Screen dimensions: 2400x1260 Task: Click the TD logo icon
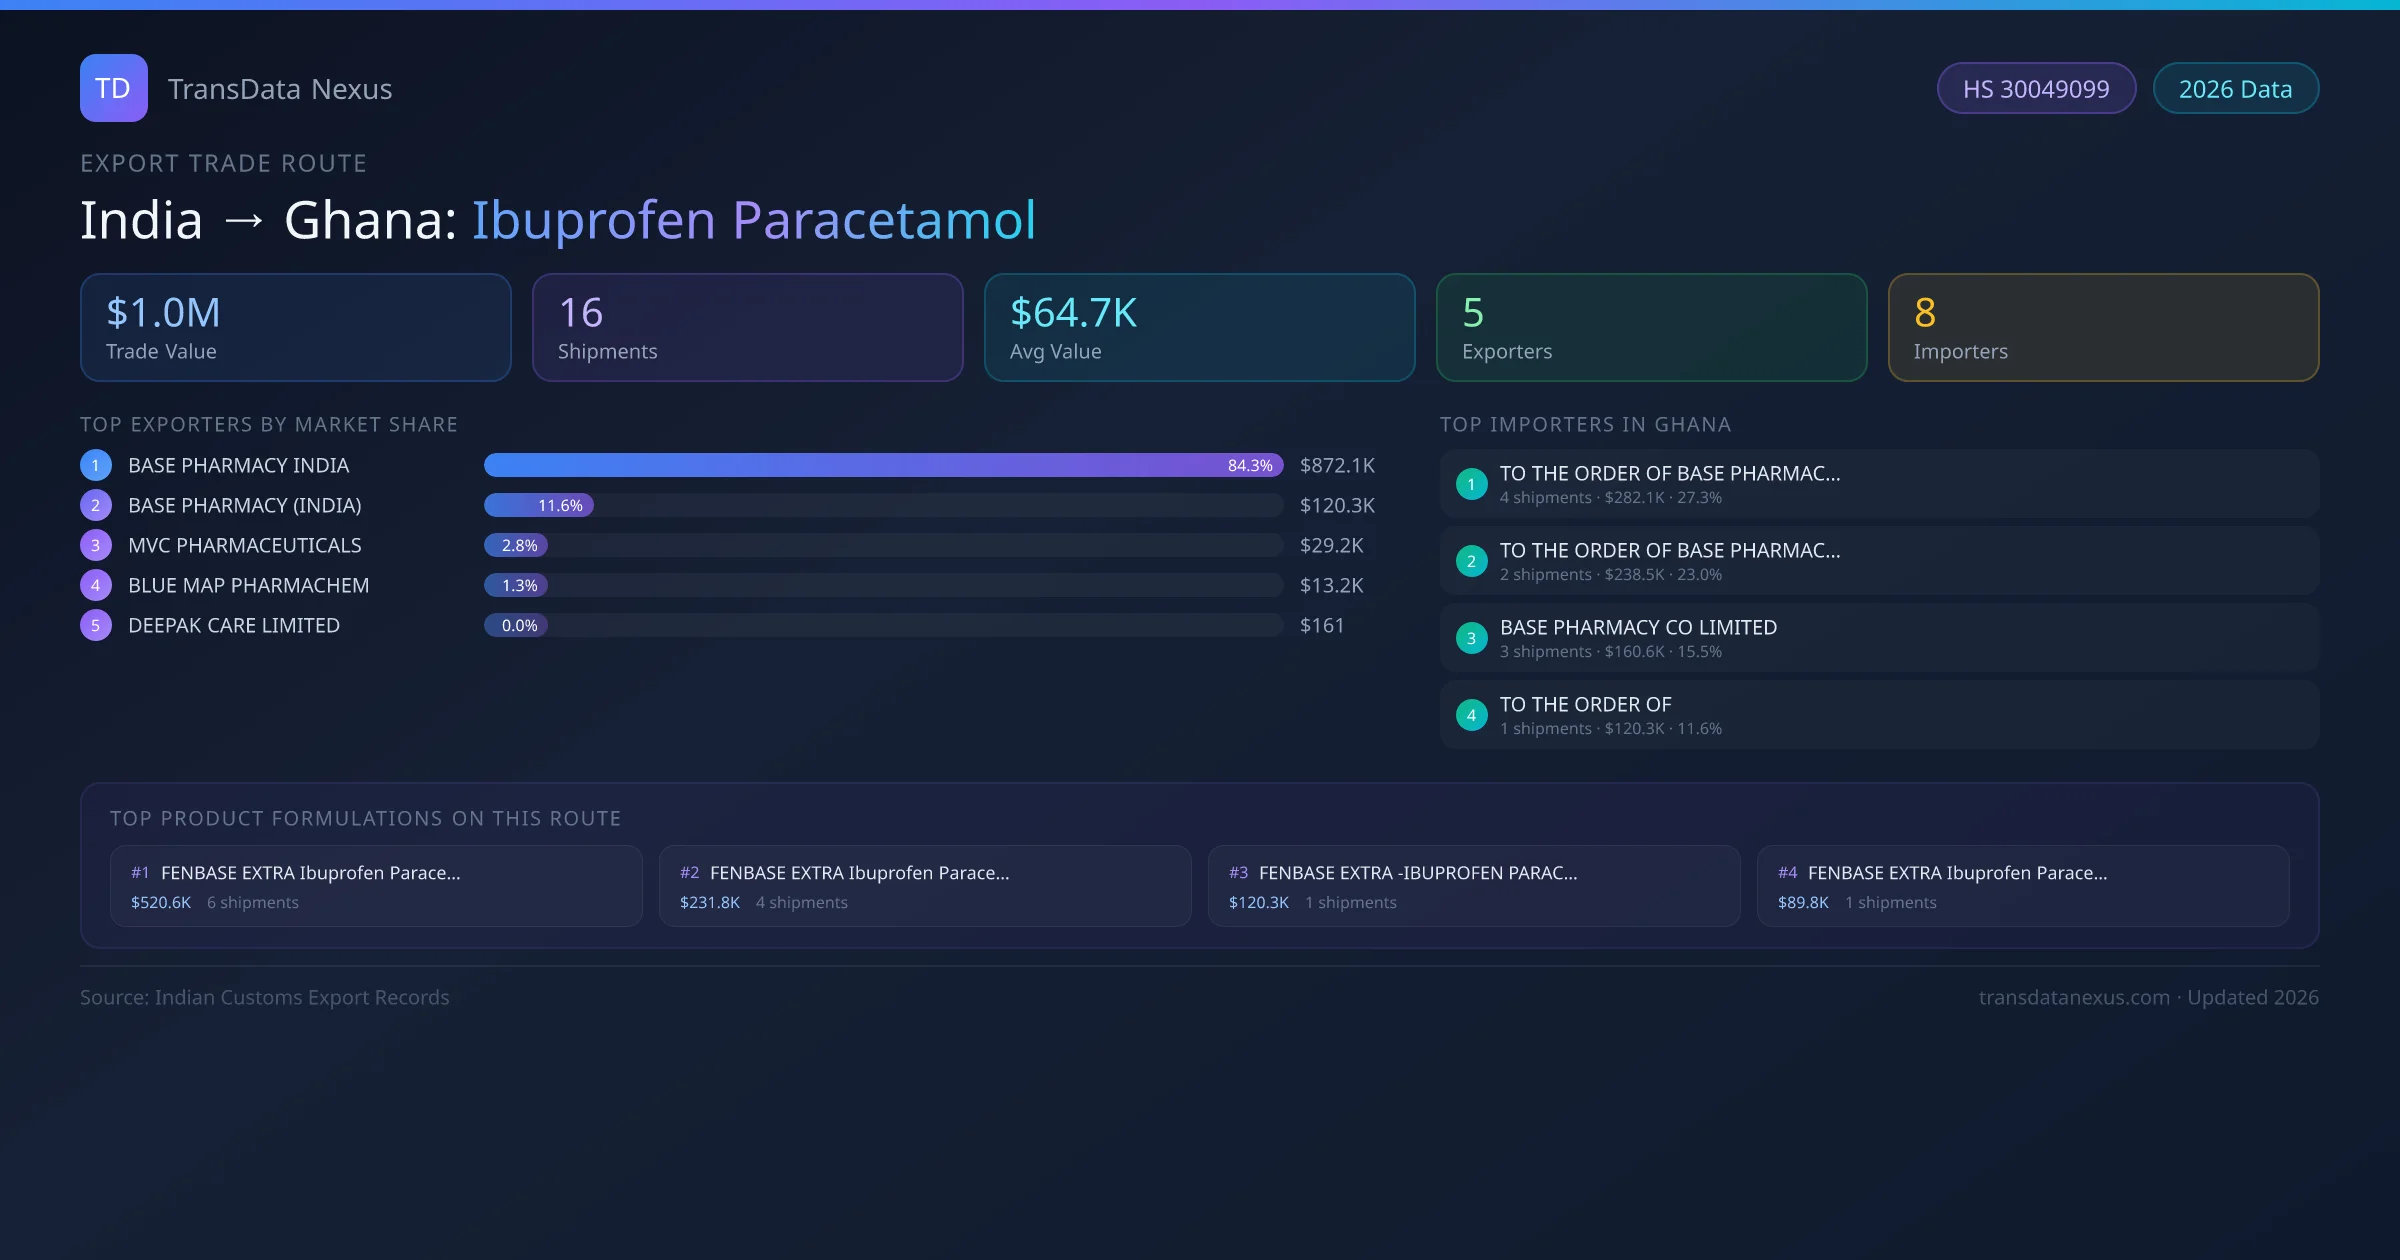[113, 88]
